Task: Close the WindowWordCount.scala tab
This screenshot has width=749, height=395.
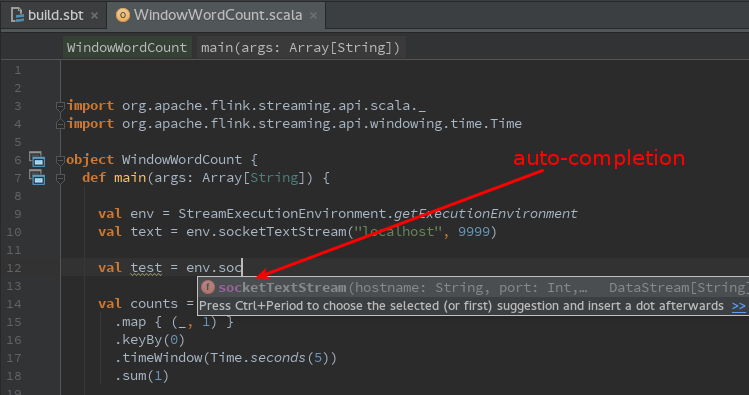Action: click(x=313, y=16)
